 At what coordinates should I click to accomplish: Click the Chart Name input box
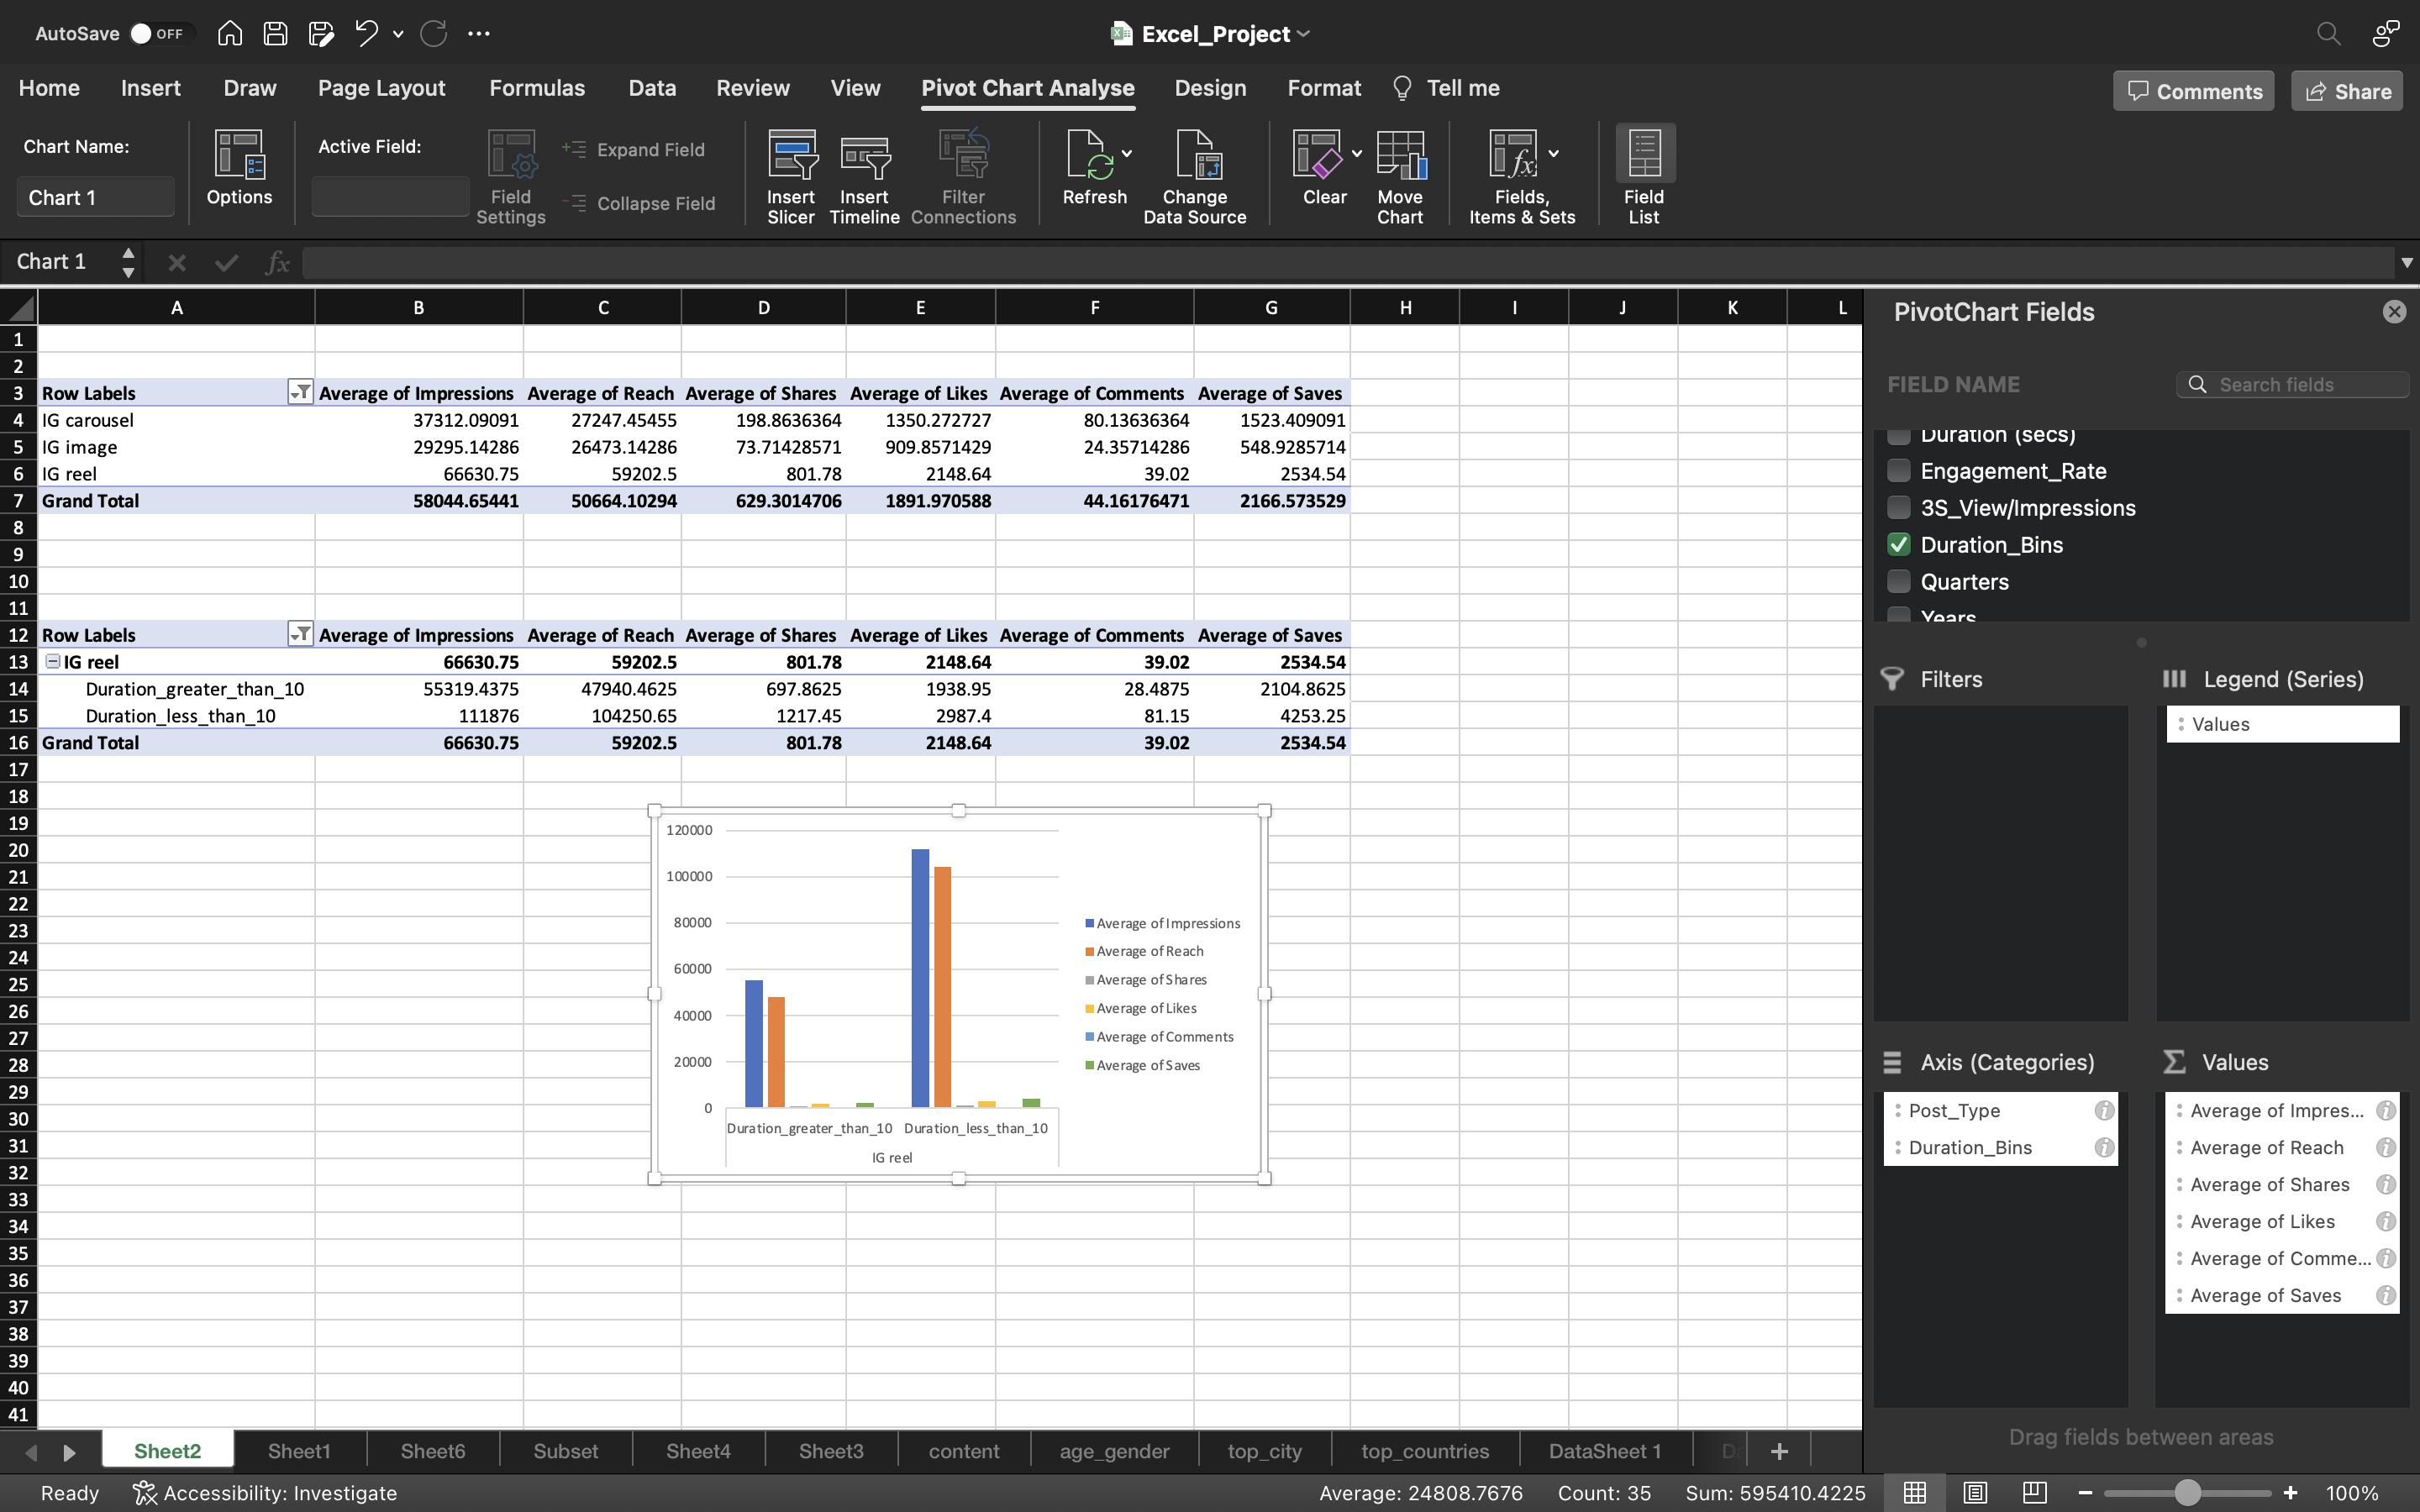pyautogui.click(x=96, y=197)
